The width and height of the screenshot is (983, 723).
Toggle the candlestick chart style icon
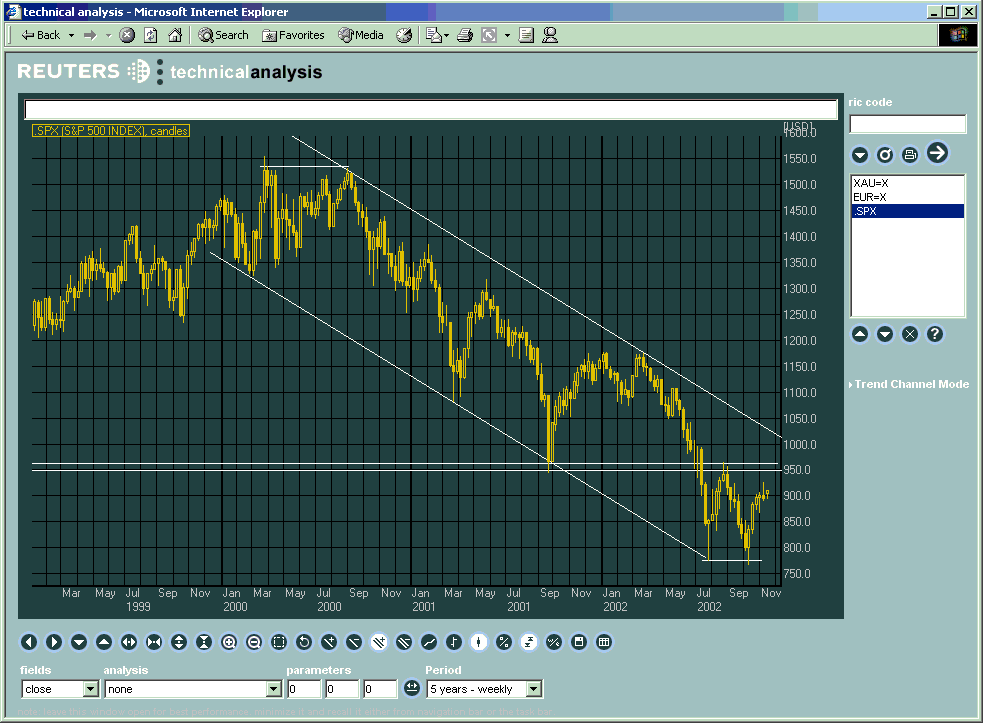coord(479,642)
